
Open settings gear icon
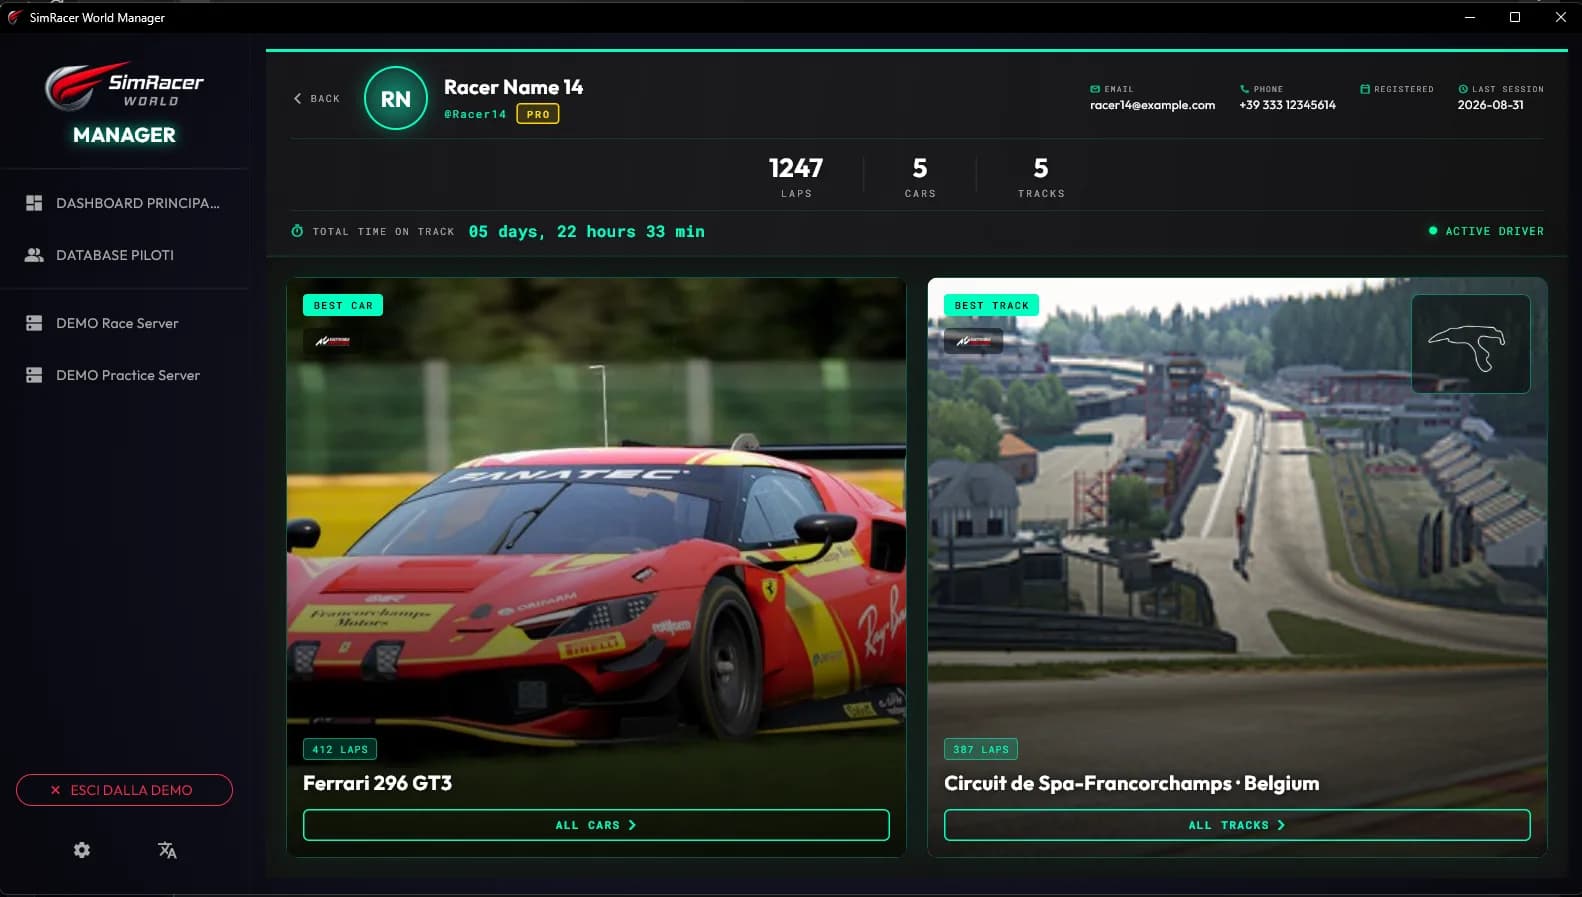point(82,850)
